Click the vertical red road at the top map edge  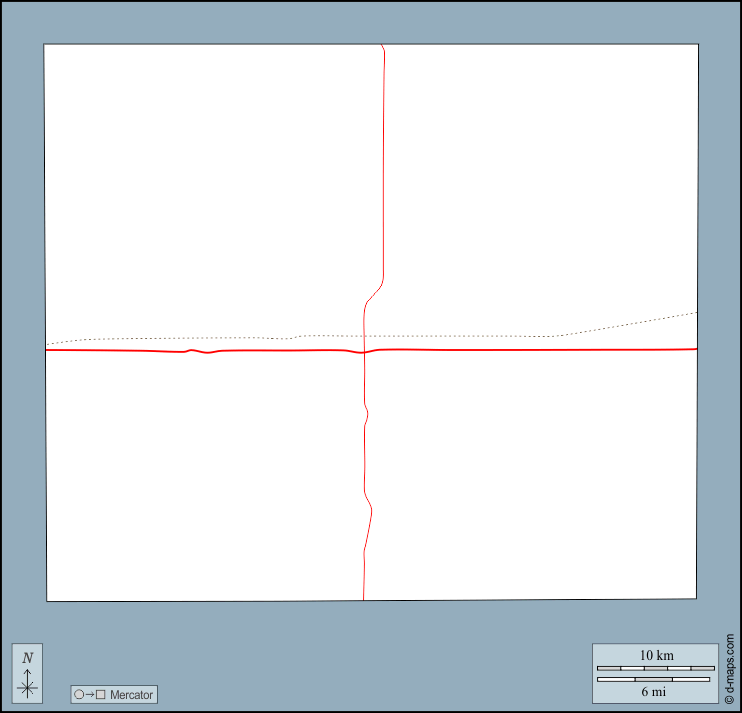(383, 48)
